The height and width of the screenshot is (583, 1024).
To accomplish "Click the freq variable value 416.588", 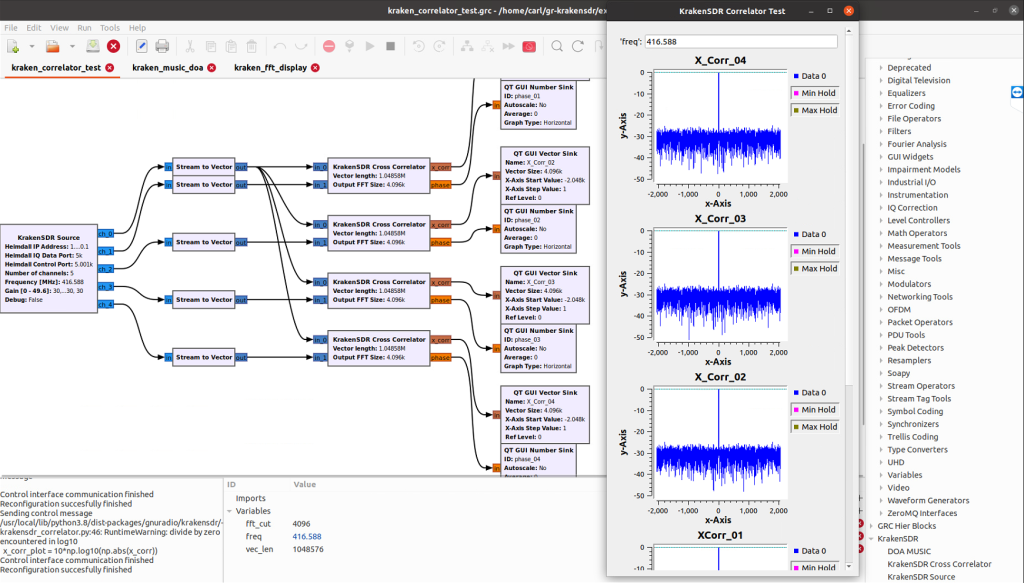I will click(x=307, y=537).
